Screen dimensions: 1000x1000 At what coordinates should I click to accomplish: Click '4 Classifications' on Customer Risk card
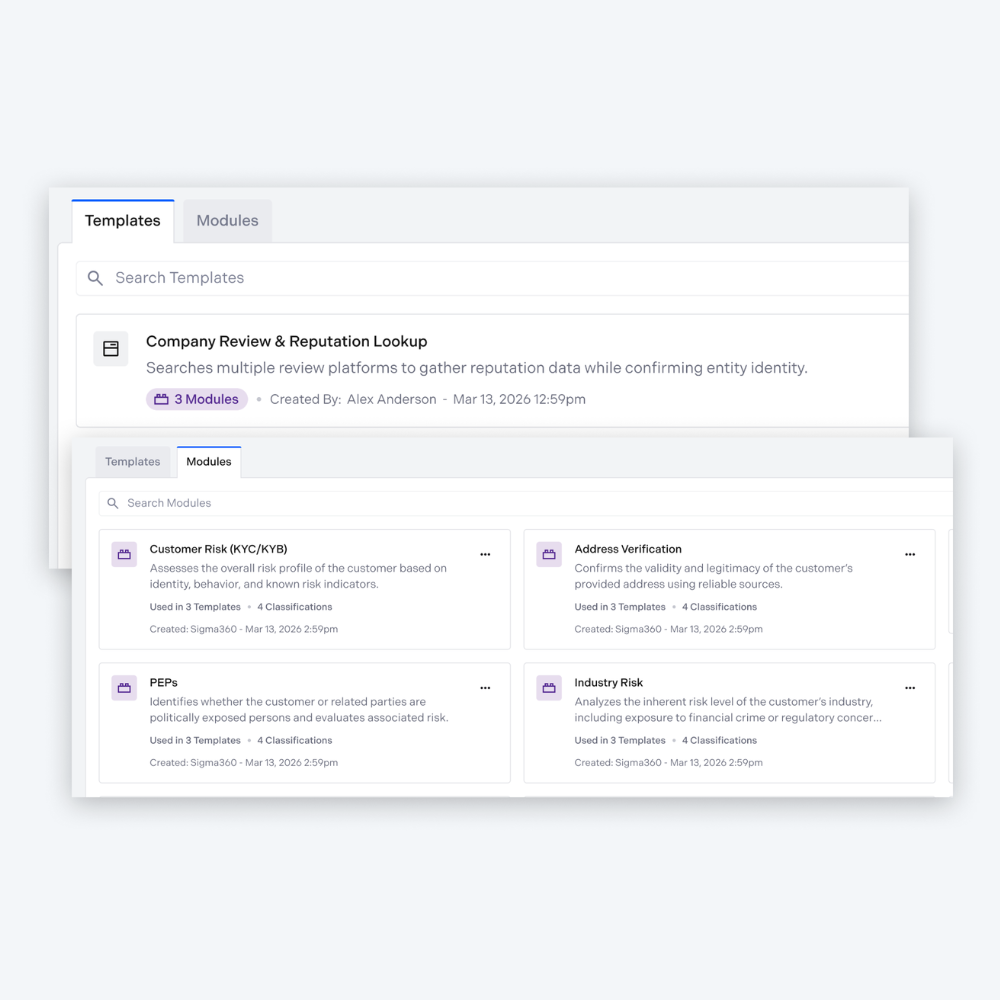click(295, 607)
